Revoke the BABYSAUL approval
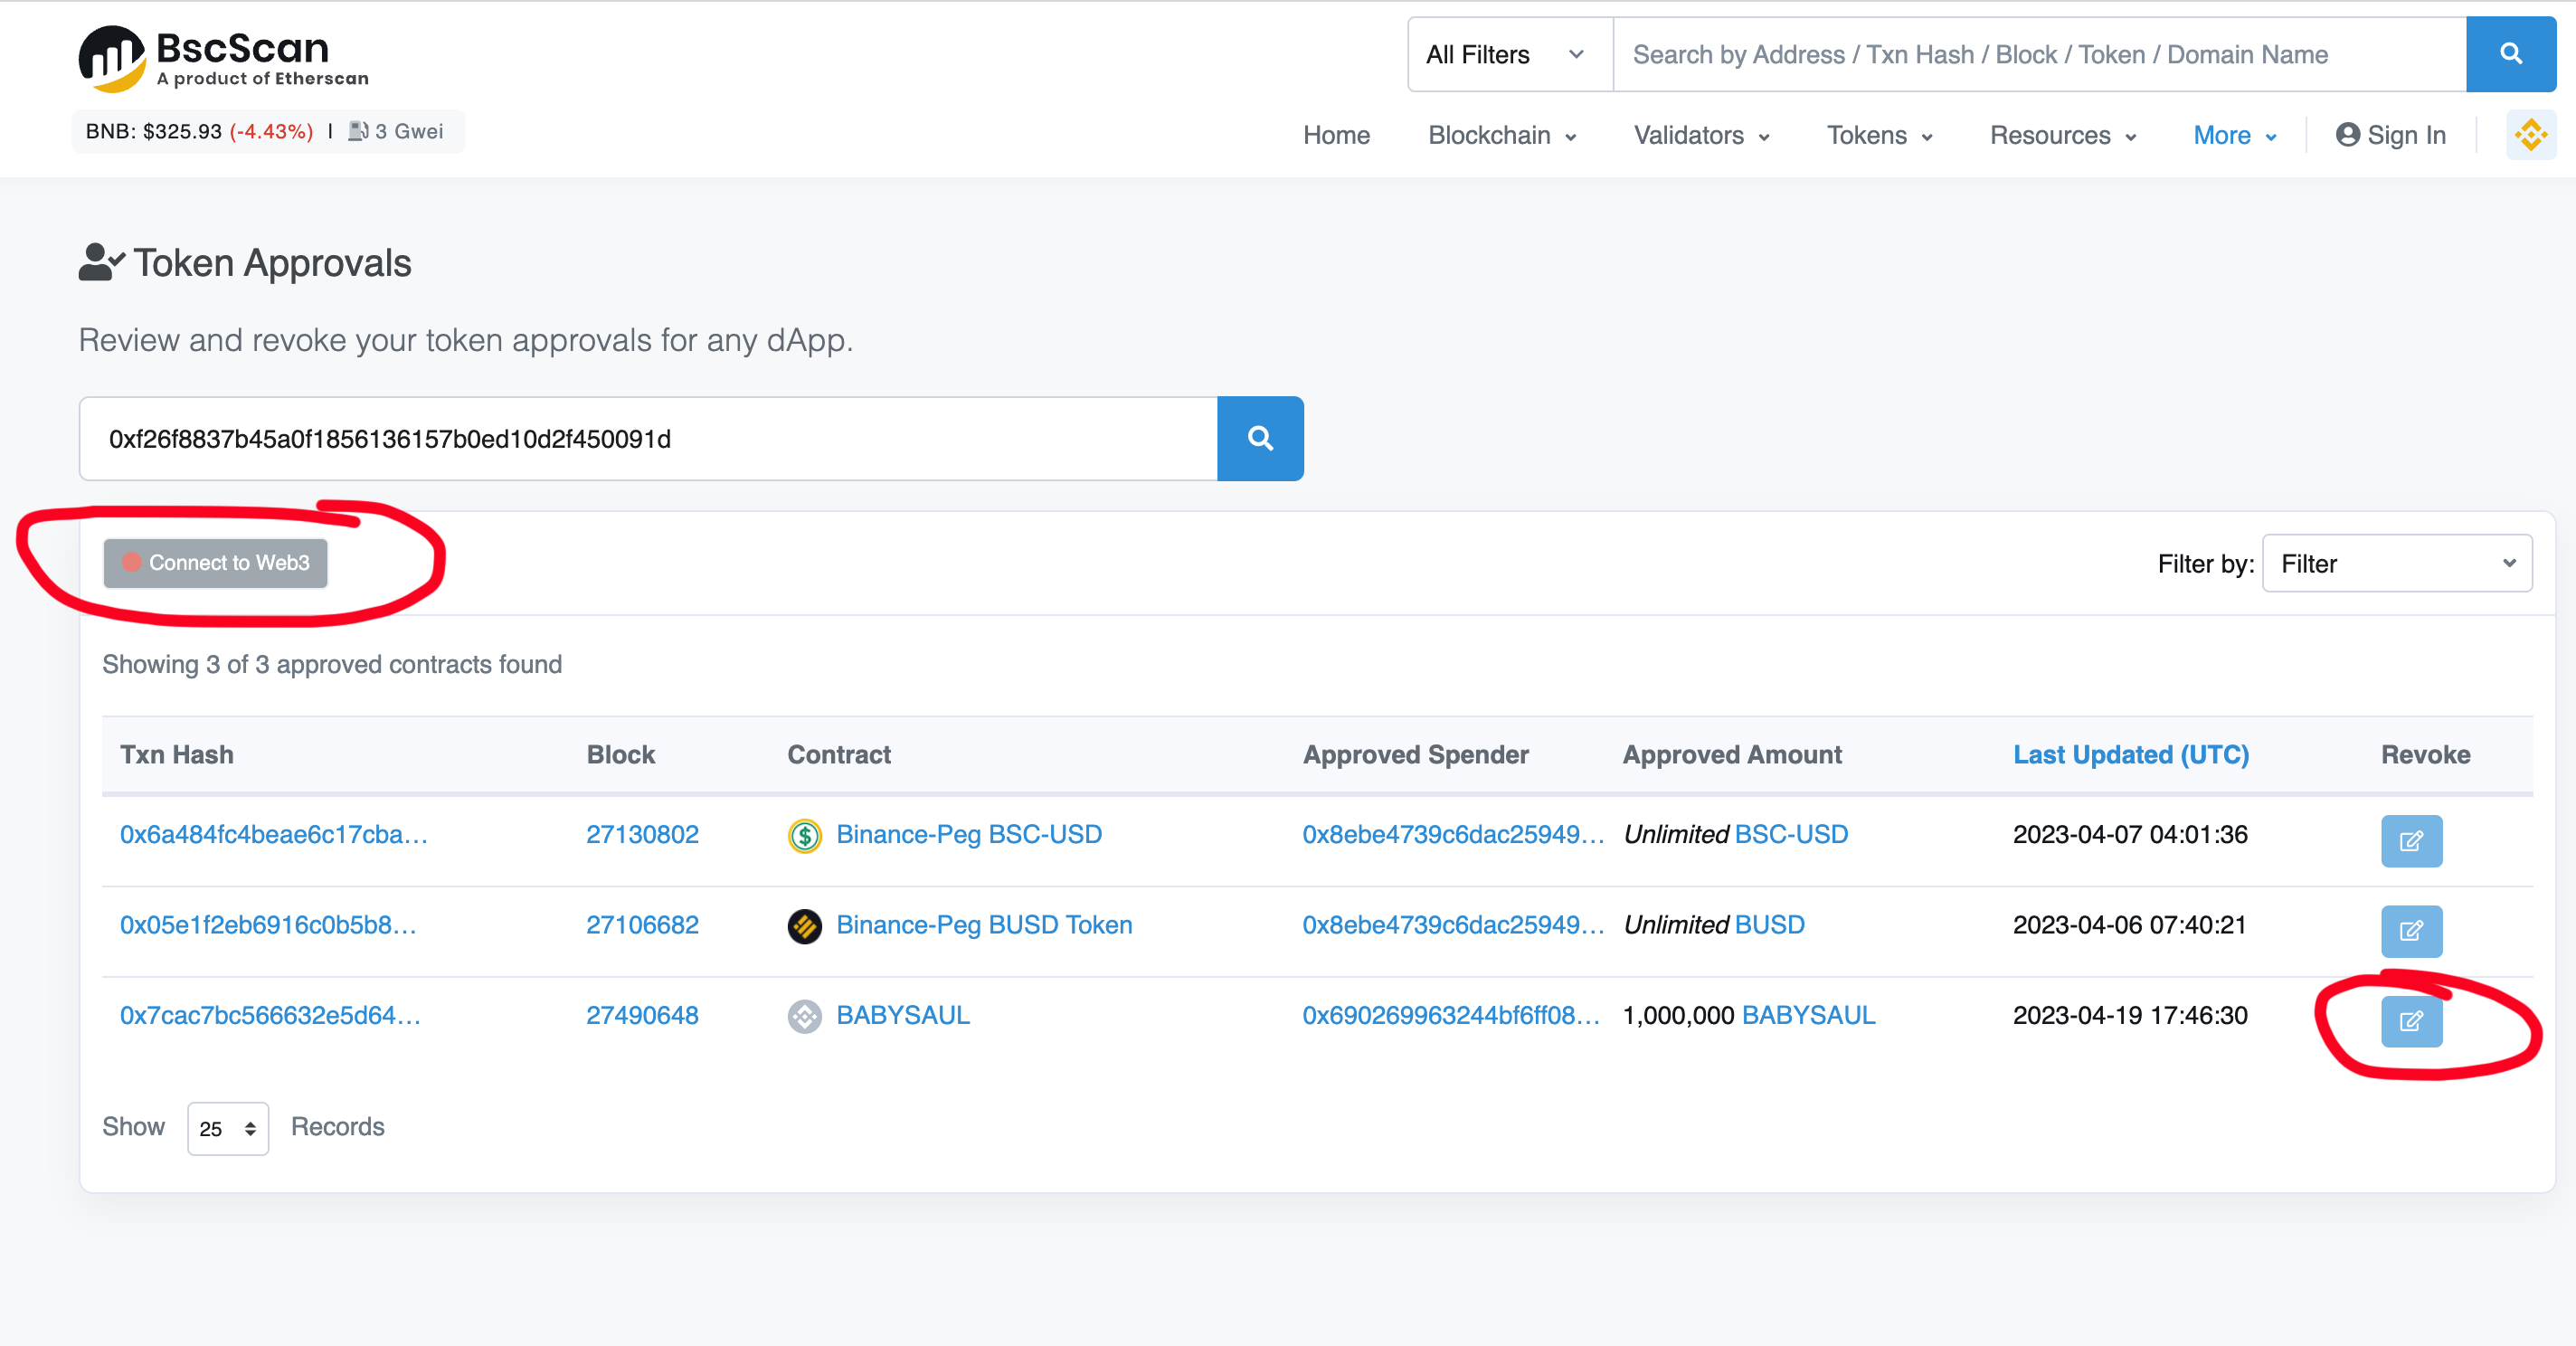This screenshot has height=1346, width=2576. coord(2411,1021)
